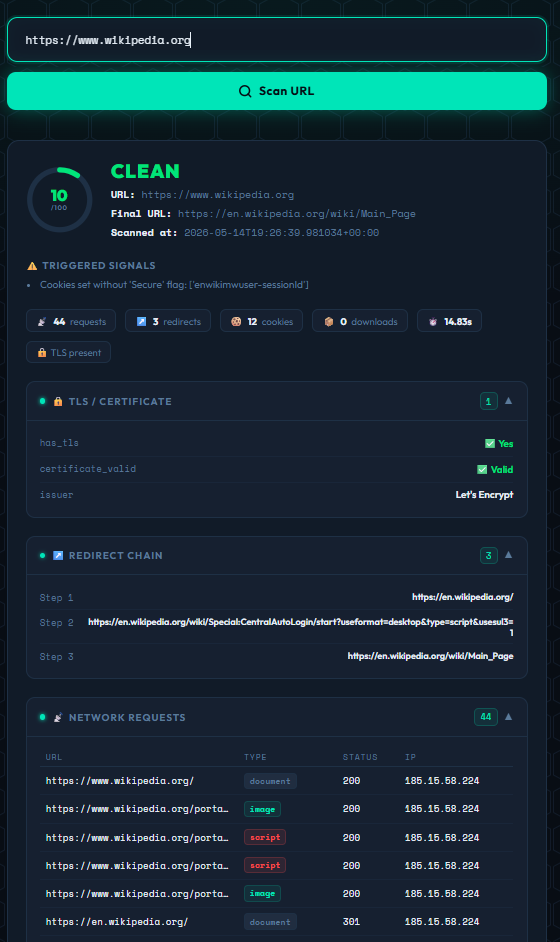The width and height of the screenshot is (560, 942).
Task: Open the Final URL en.wikipedia.org Main_Page
Action: [297, 214]
